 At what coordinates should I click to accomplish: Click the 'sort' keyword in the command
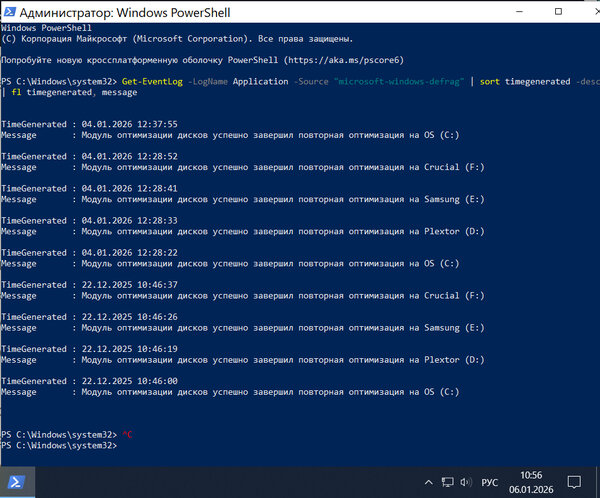490,82
